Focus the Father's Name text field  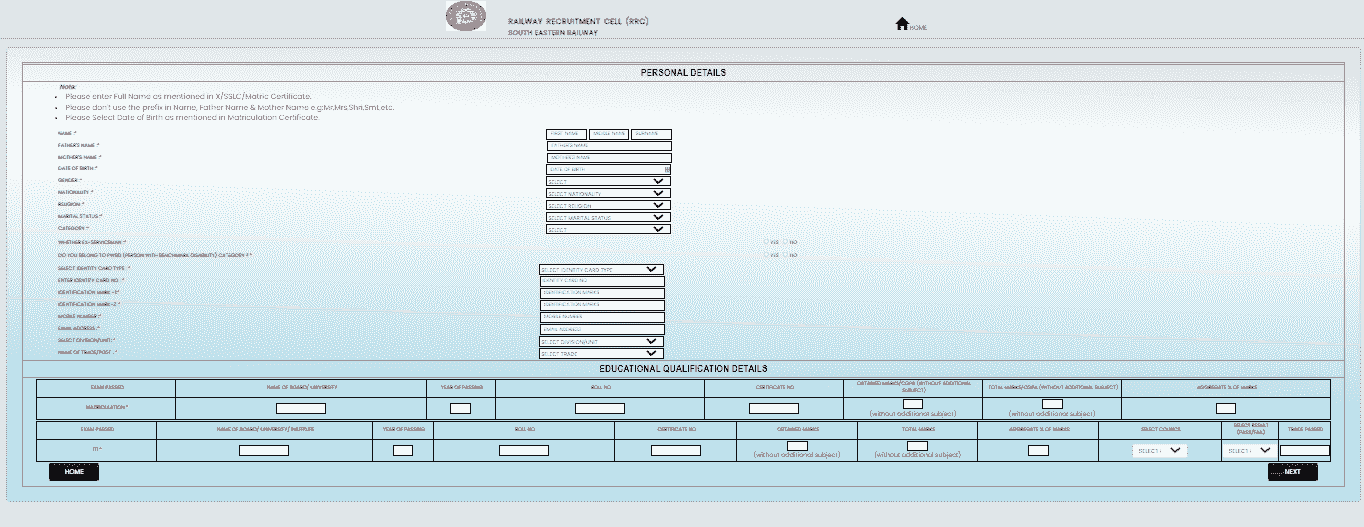609,146
